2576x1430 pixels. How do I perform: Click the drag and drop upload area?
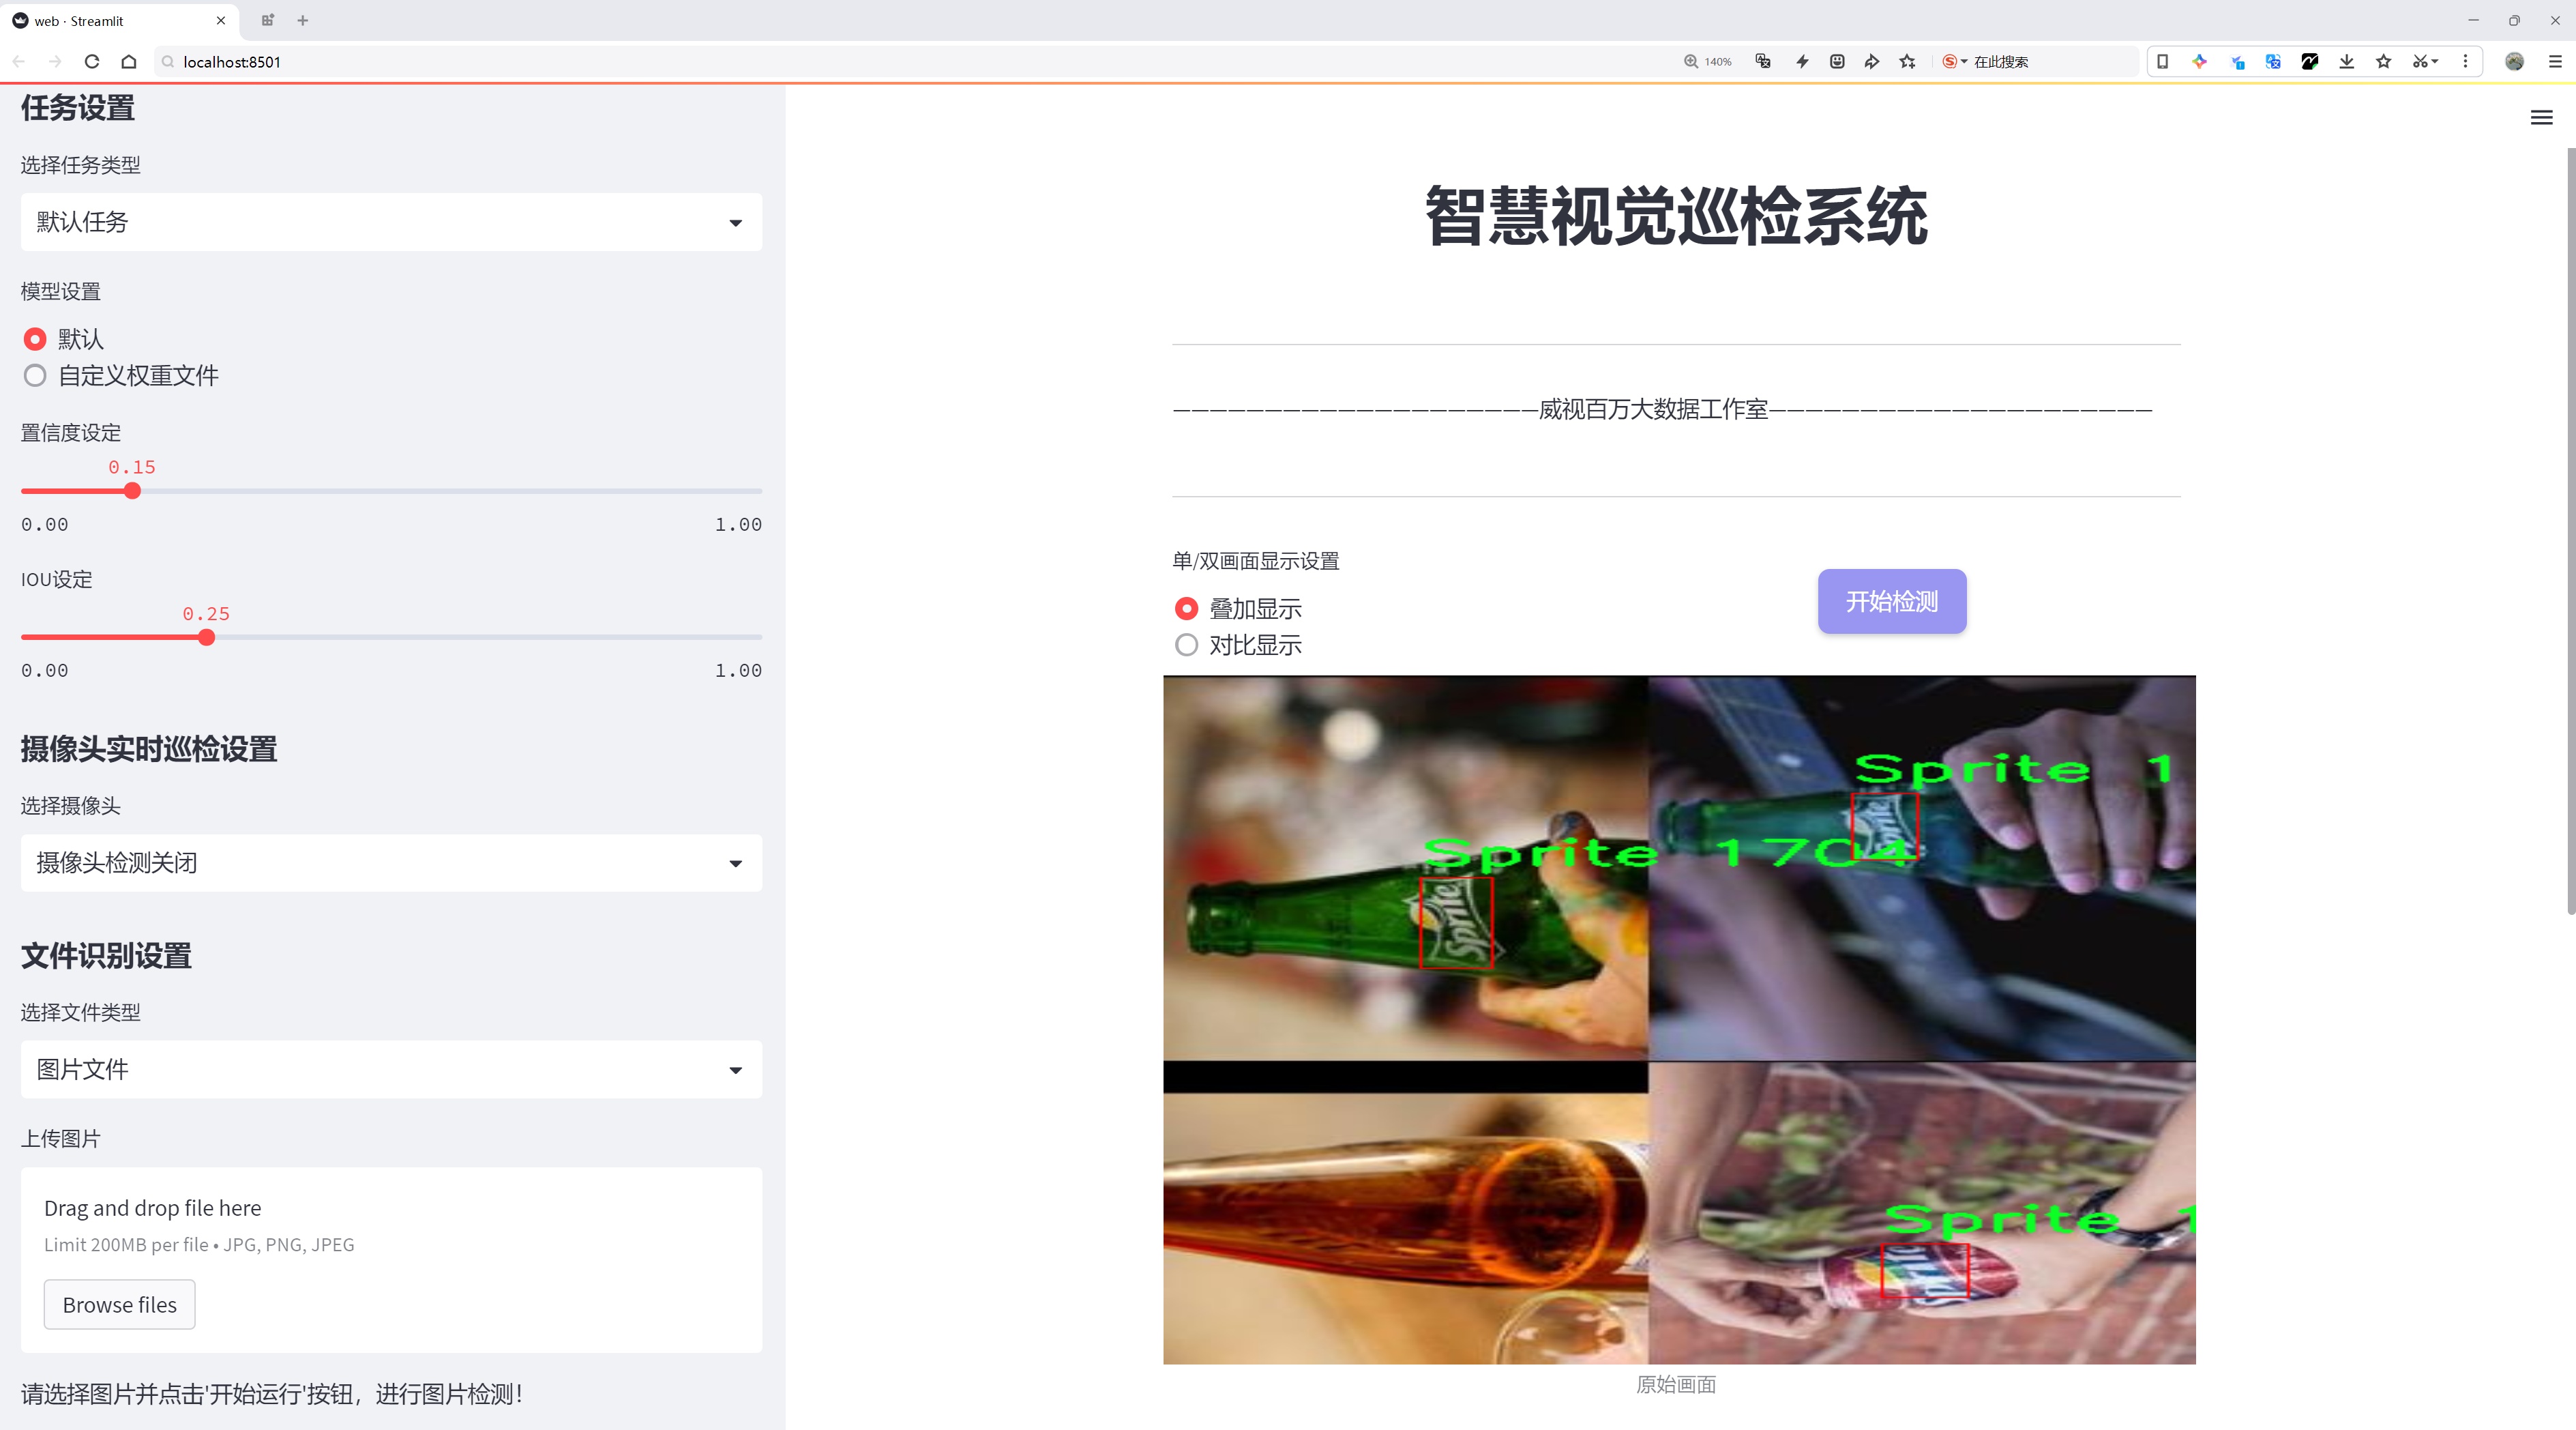(x=391, y=1260)
